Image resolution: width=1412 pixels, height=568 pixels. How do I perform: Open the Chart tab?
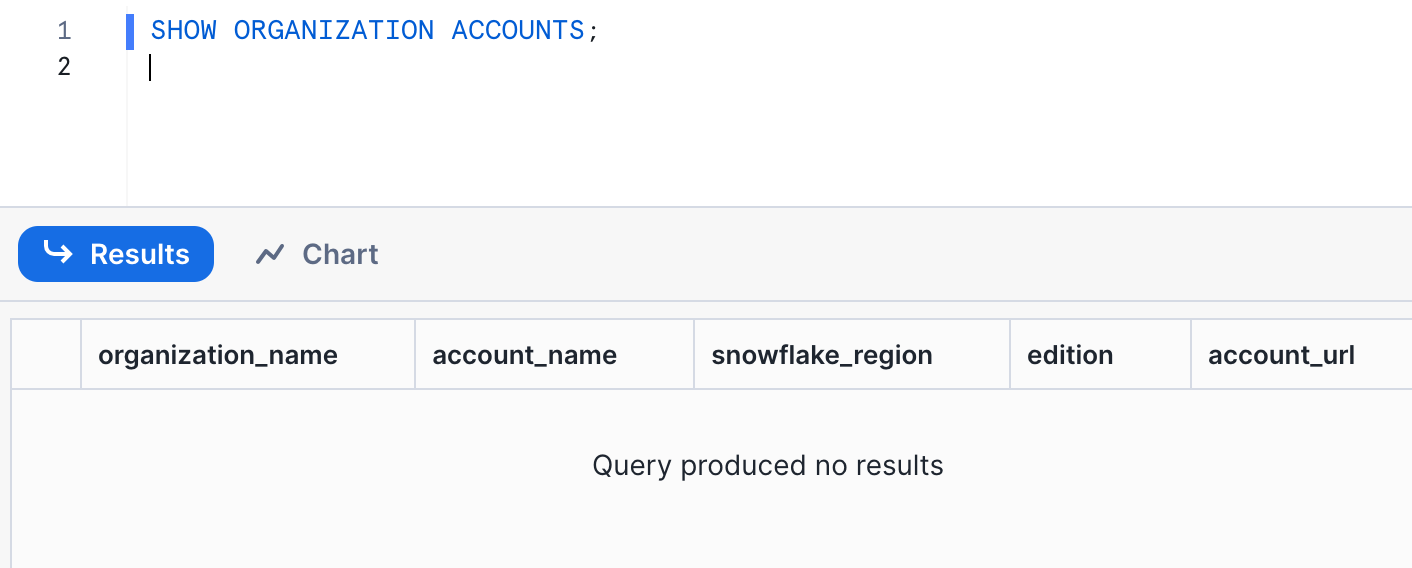click(x=317, y=254)
